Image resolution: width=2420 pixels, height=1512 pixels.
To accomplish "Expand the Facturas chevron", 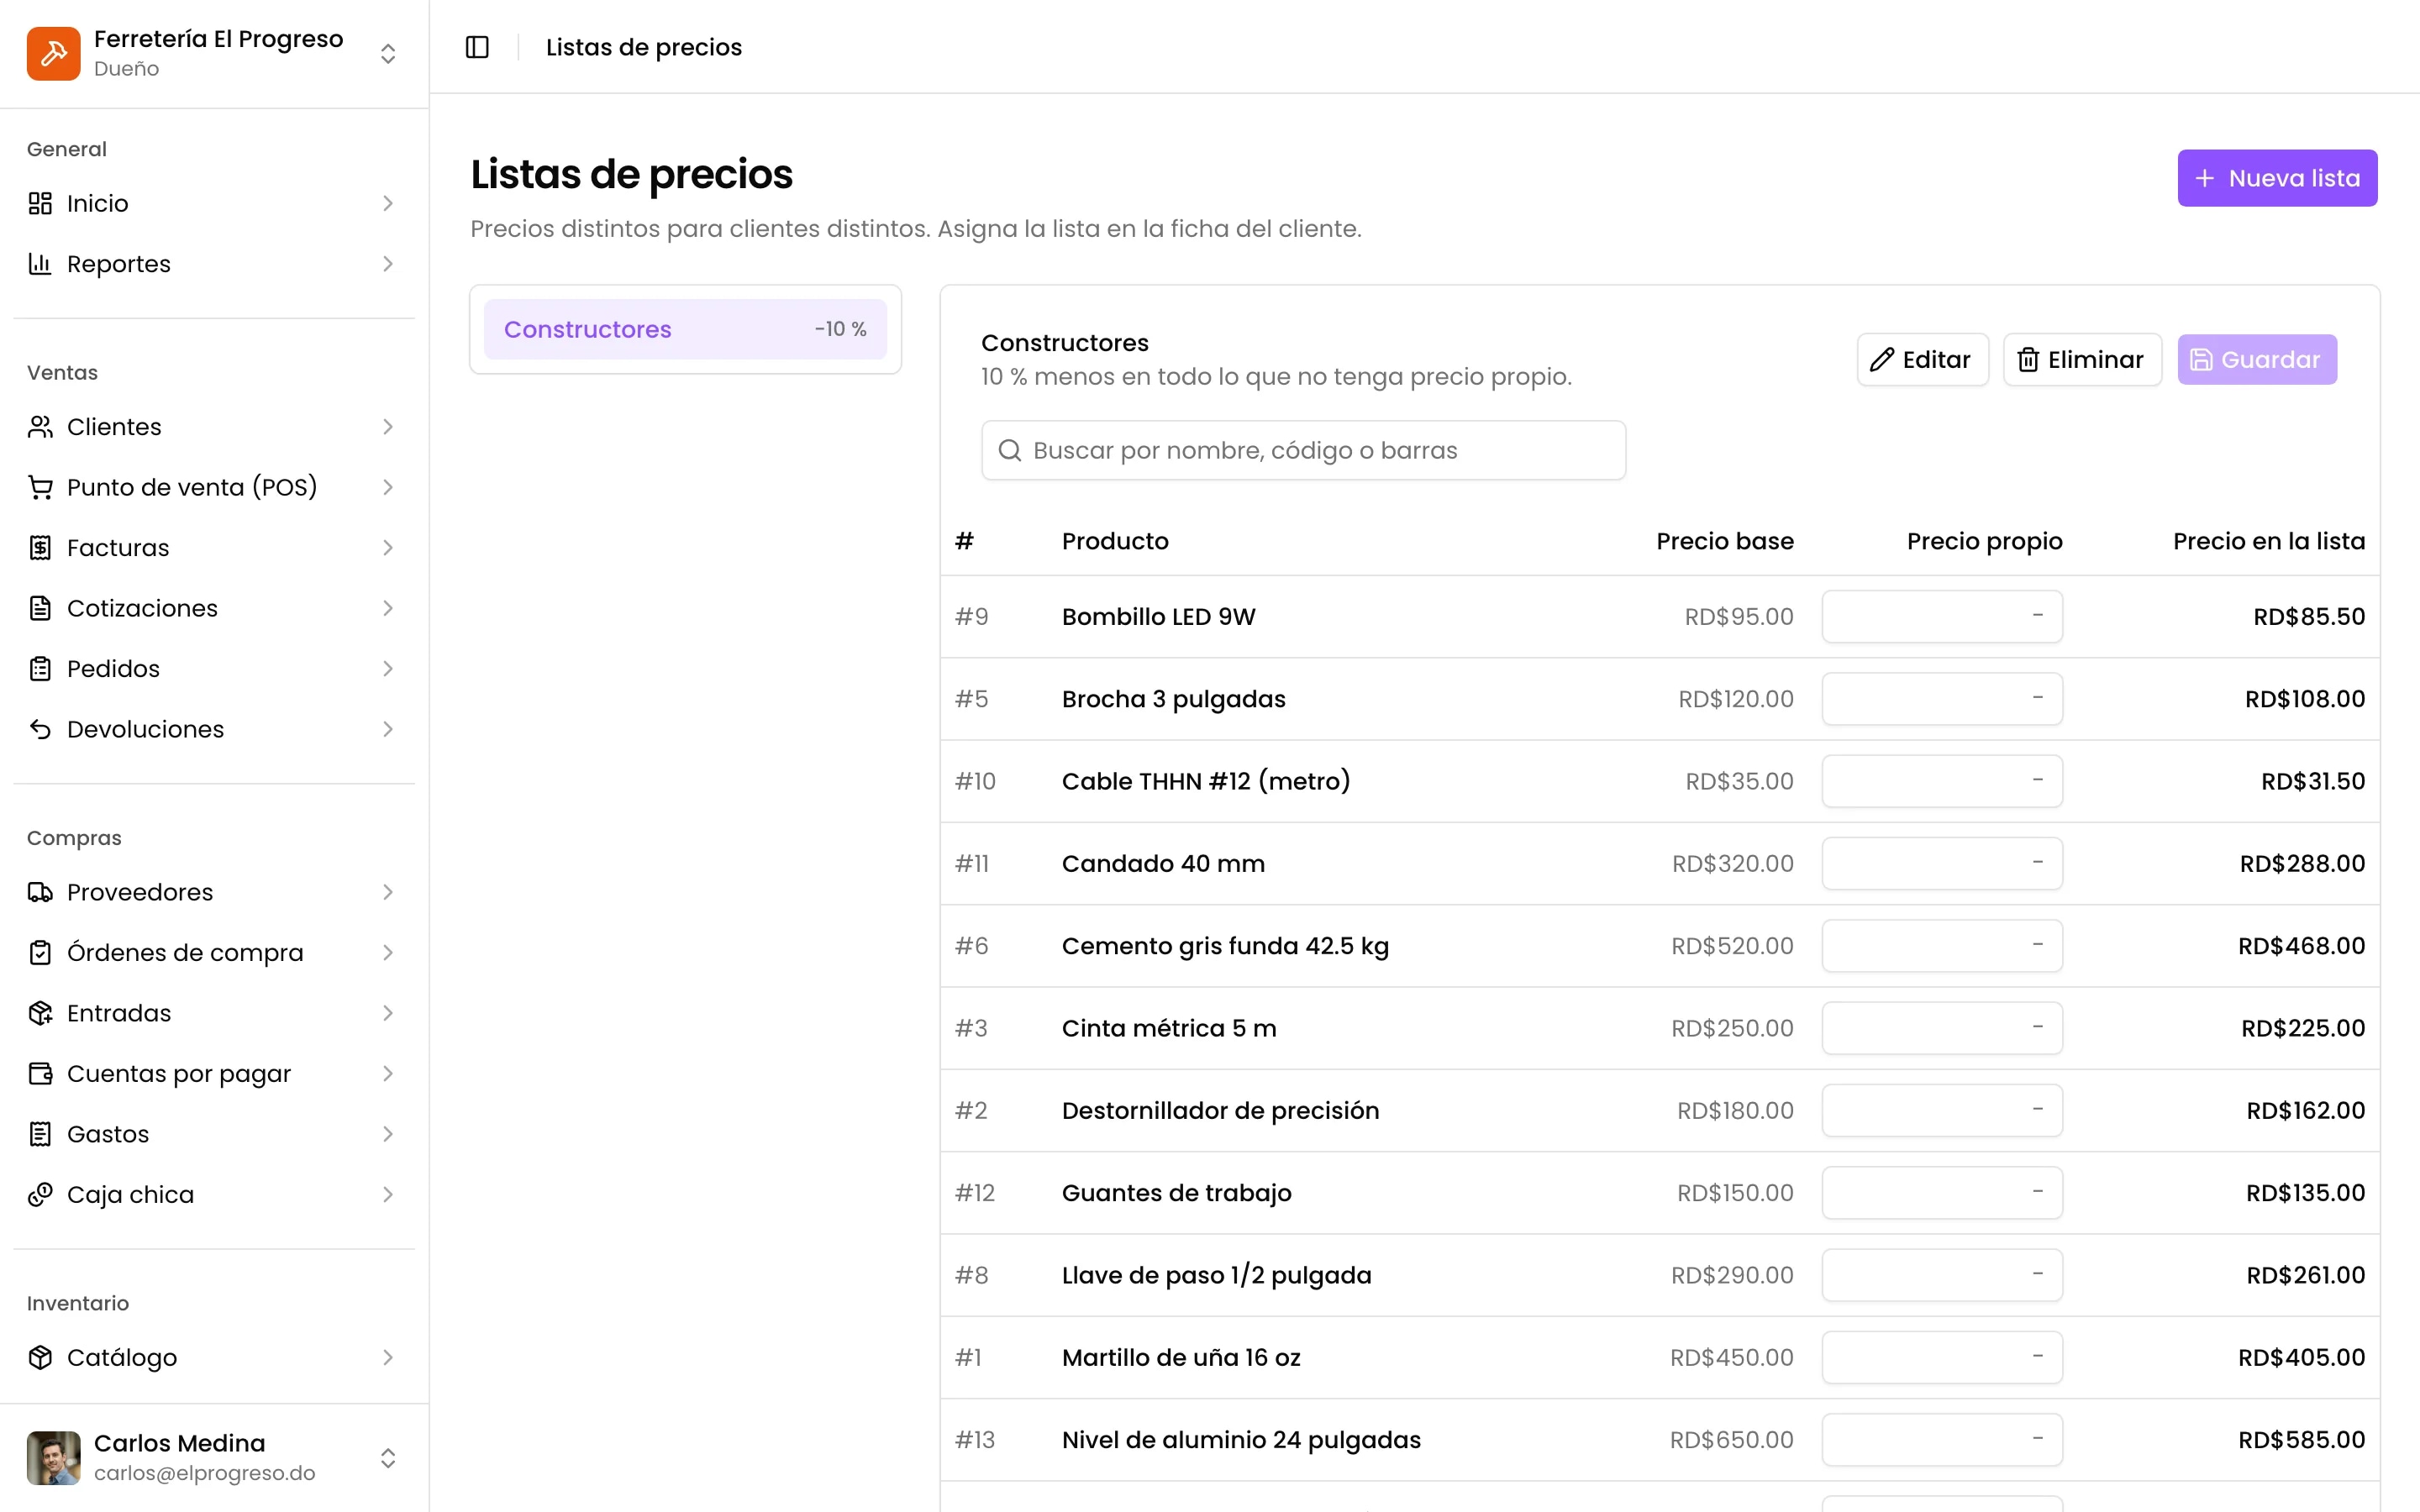I will (x=388, y=548).
